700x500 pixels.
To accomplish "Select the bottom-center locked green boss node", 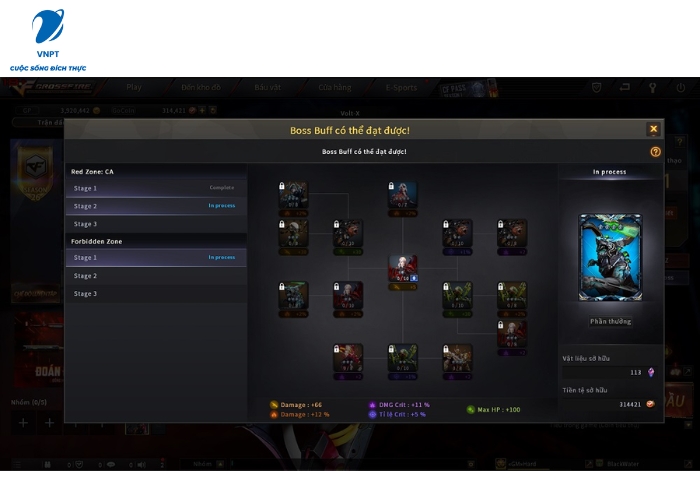I will coord(403,358).
